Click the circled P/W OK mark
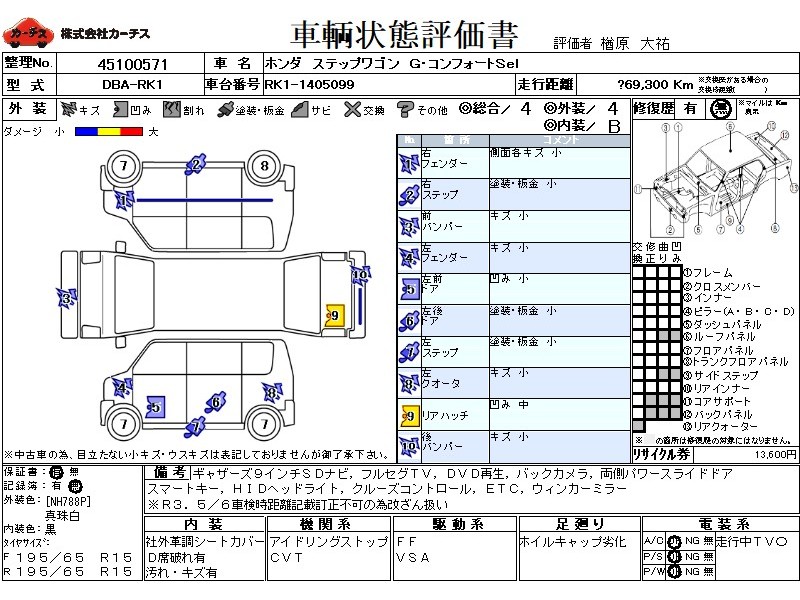Viewport: 800px width, 600px height. click(673, 571)
